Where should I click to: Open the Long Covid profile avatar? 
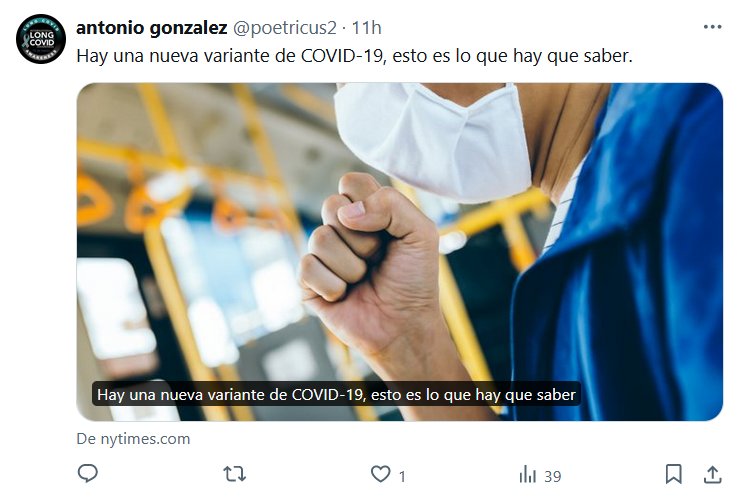(x=41, y=39)
